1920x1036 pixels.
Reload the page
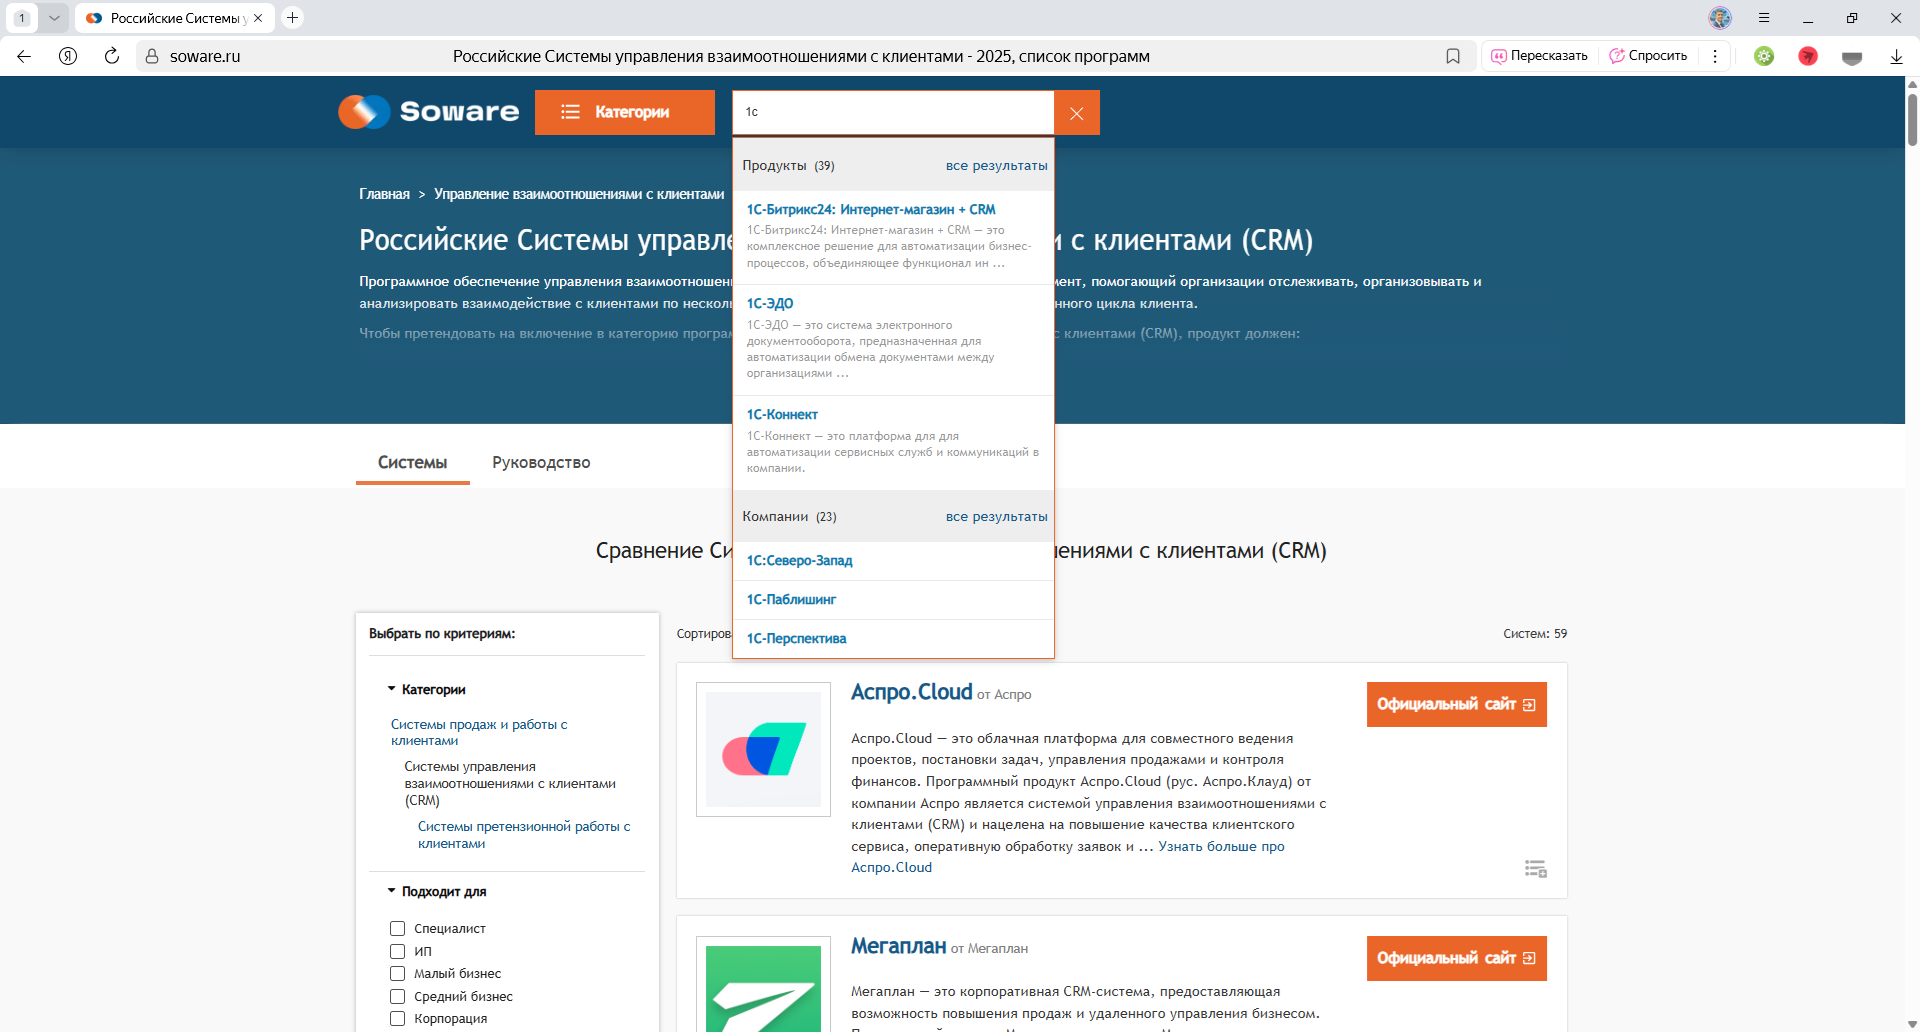pyautogui.click(x=112, y=56)
